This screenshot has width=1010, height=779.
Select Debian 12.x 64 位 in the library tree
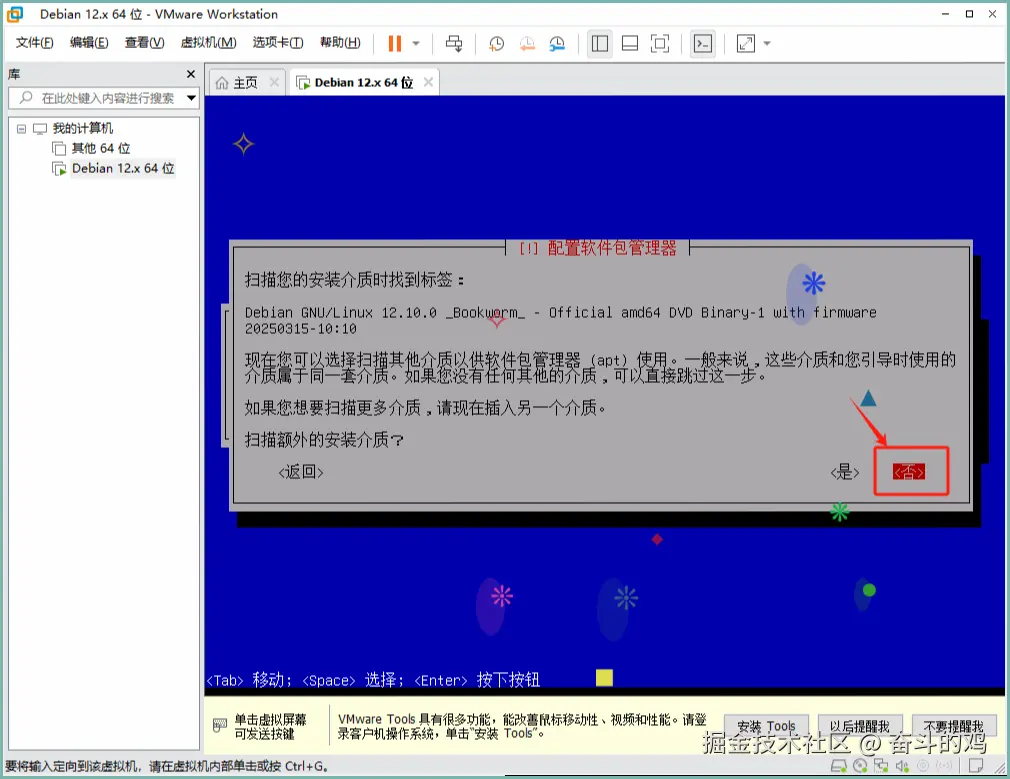point(123,168)
